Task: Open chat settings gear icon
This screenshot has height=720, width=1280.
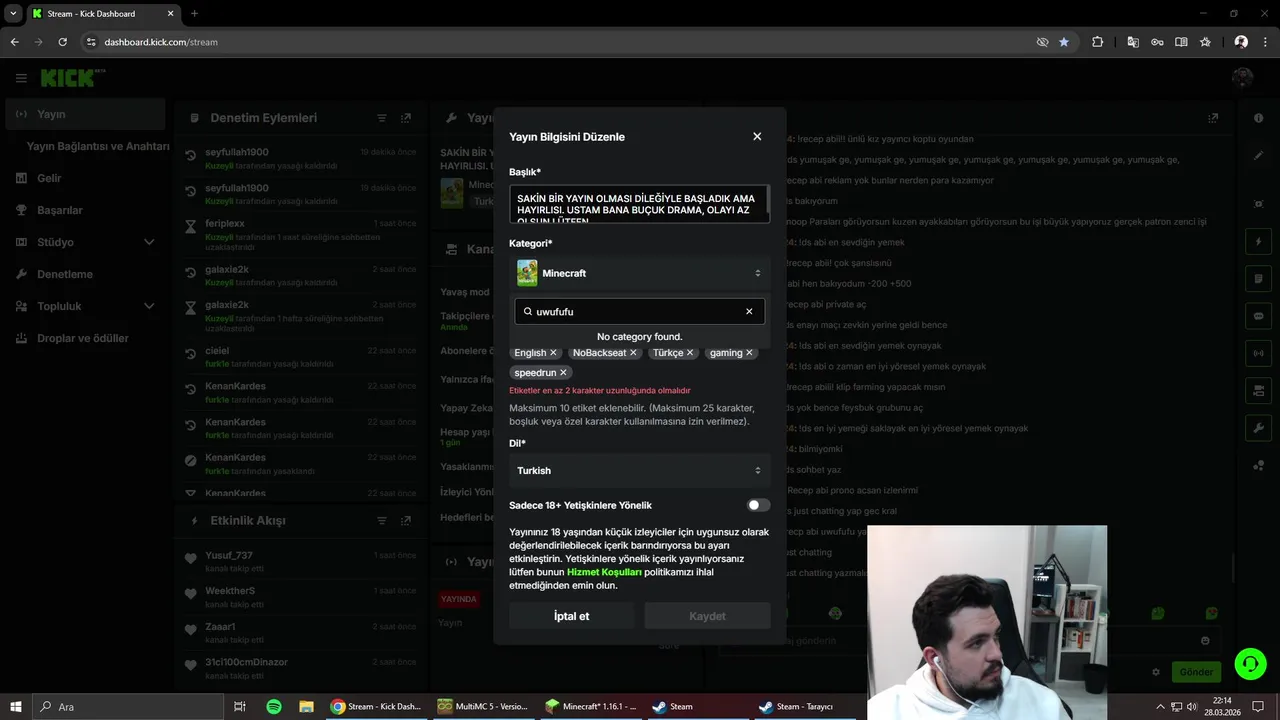Action: point(1156,672)
